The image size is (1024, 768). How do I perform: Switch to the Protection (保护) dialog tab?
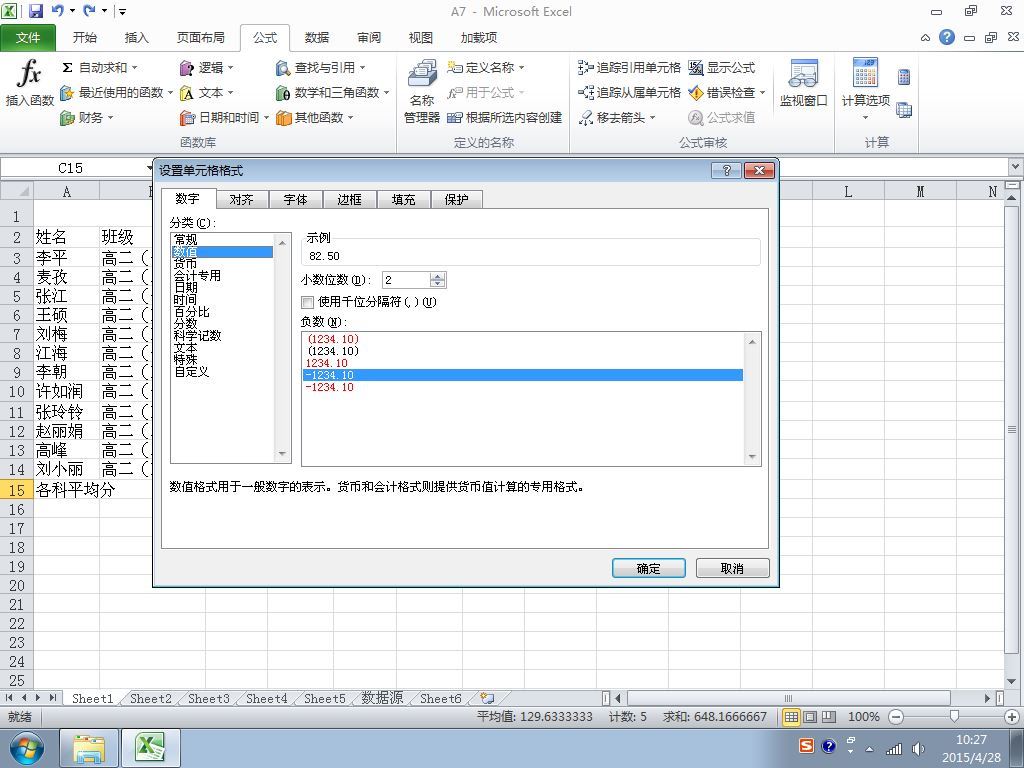coord(456,200)
